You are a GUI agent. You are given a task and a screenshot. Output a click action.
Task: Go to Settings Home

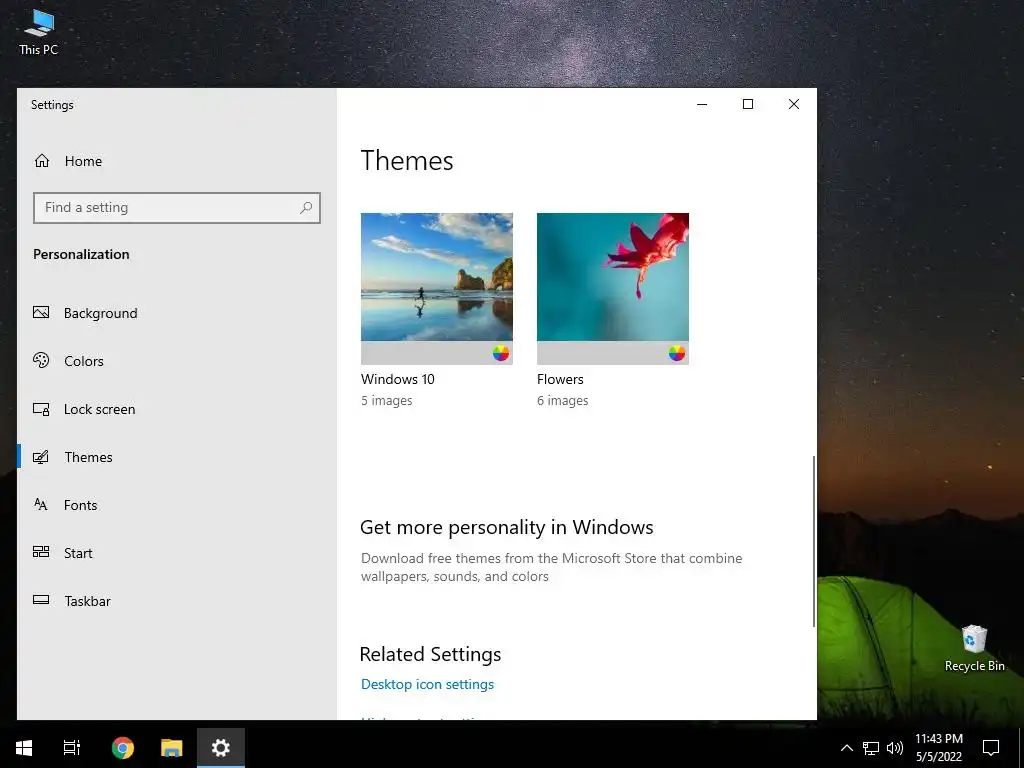click(x=176, y=161)
